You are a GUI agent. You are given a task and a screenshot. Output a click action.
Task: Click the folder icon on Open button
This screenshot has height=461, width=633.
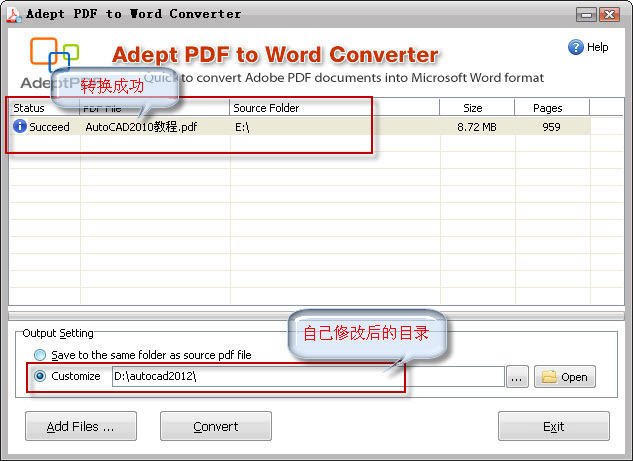point(549,376)
